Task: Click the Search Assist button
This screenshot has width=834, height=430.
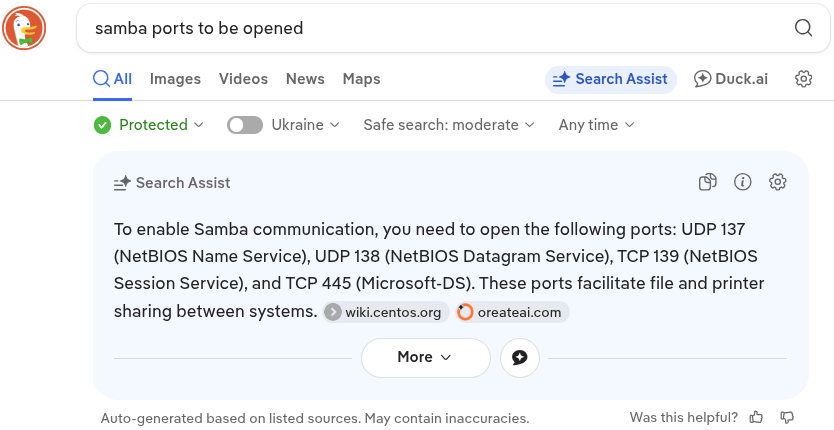Action: click(x=611, y=79)
